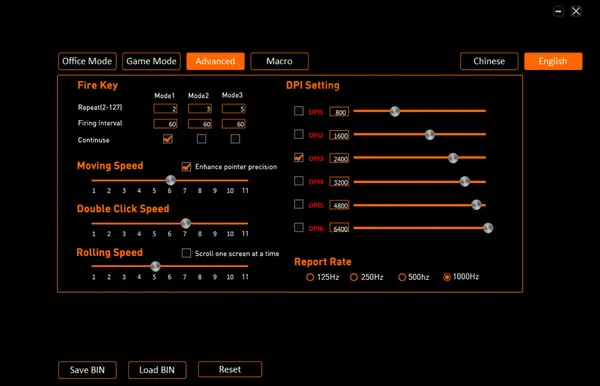The height and width of the screenshot is (386, 600).
Task: Select 500hz report rate
Action: tap(402, 277)
